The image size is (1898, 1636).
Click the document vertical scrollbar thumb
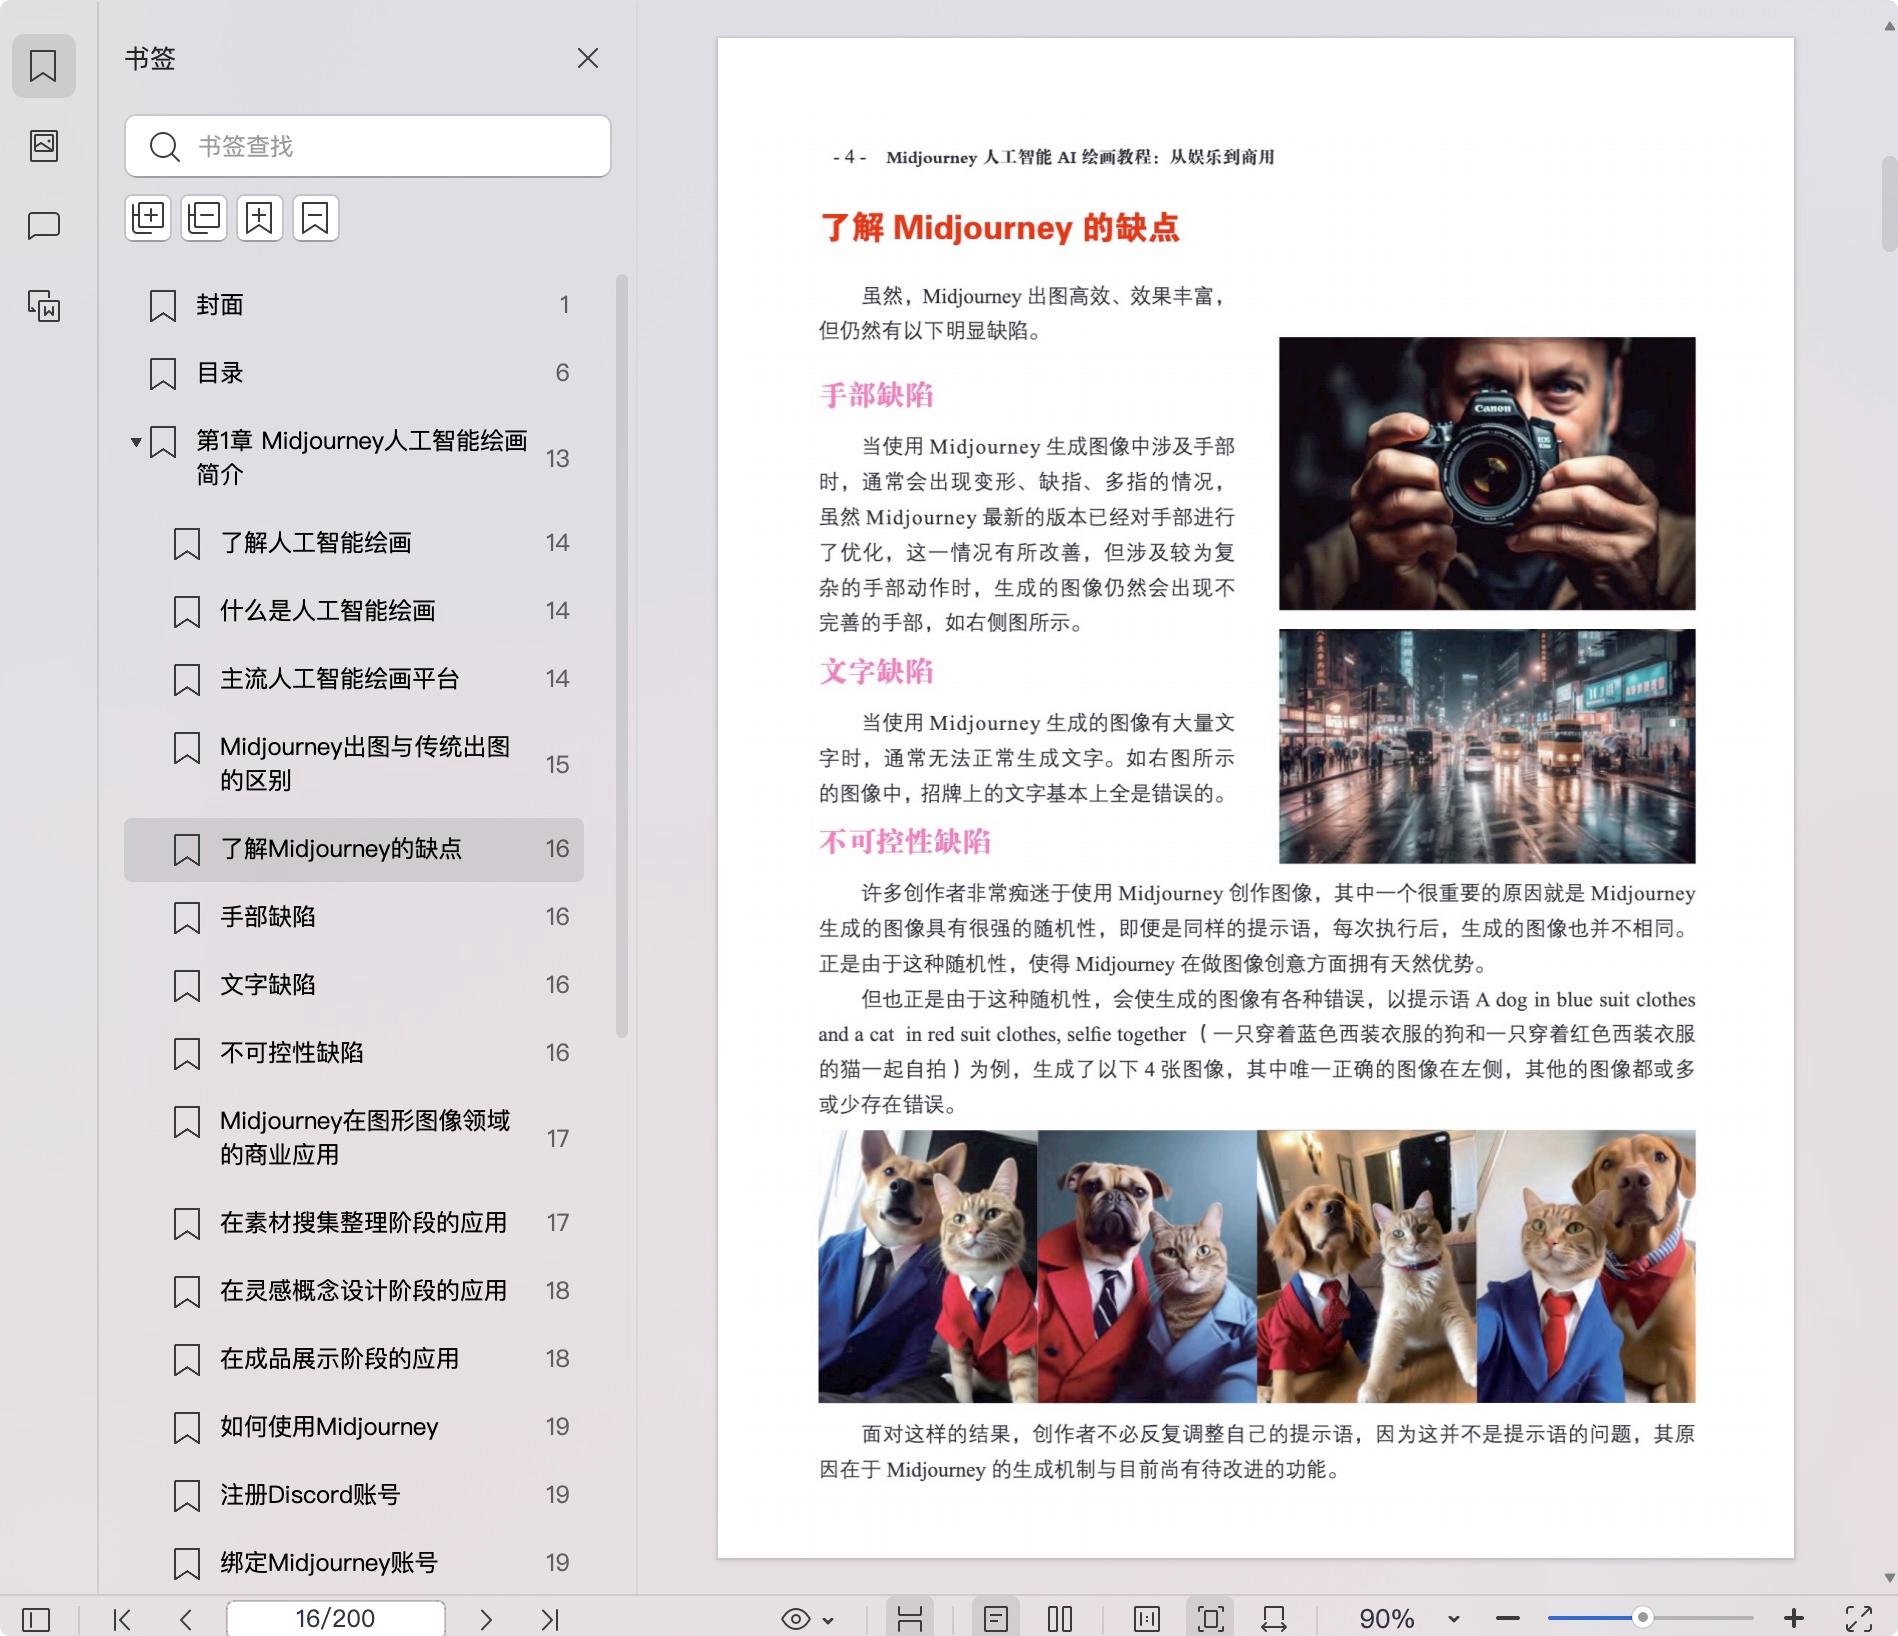(x=1889, y=203)
